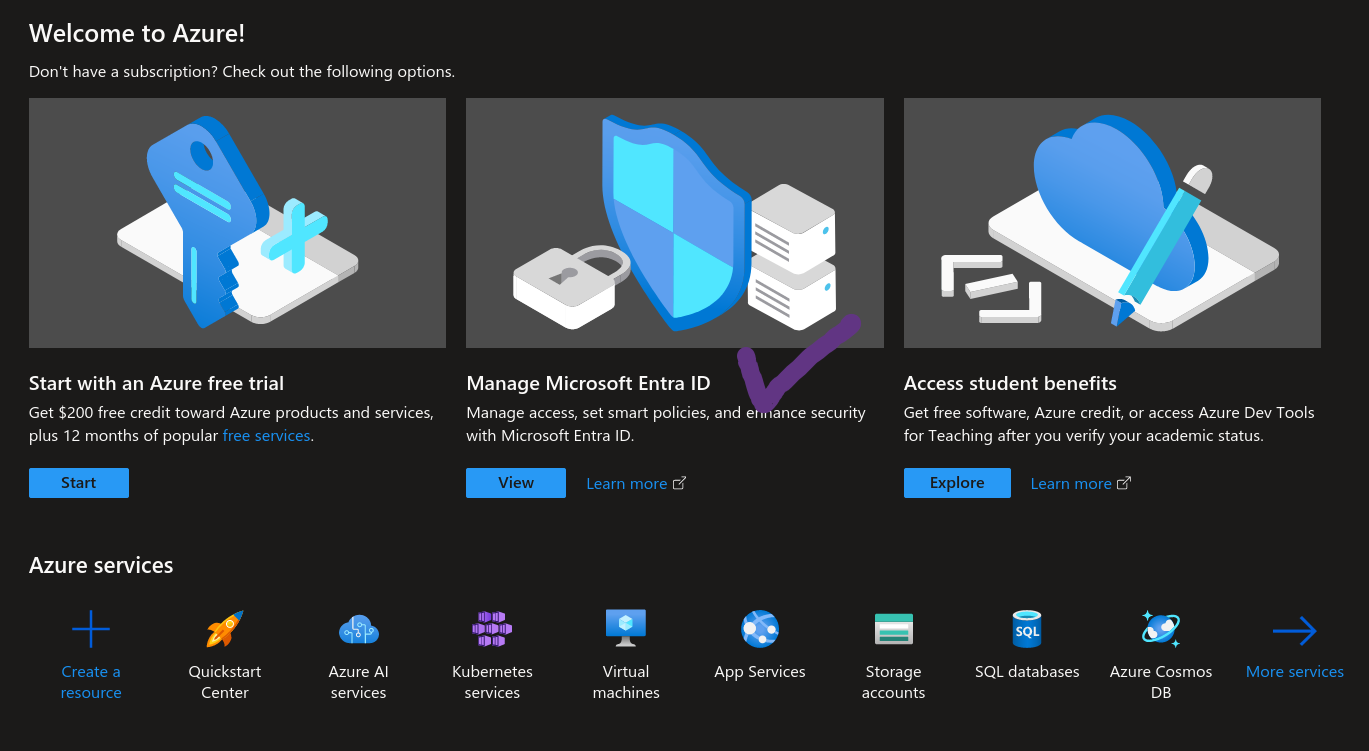
Task: Click Learn more link under Entra ID
Action: (x=627, y=484)
